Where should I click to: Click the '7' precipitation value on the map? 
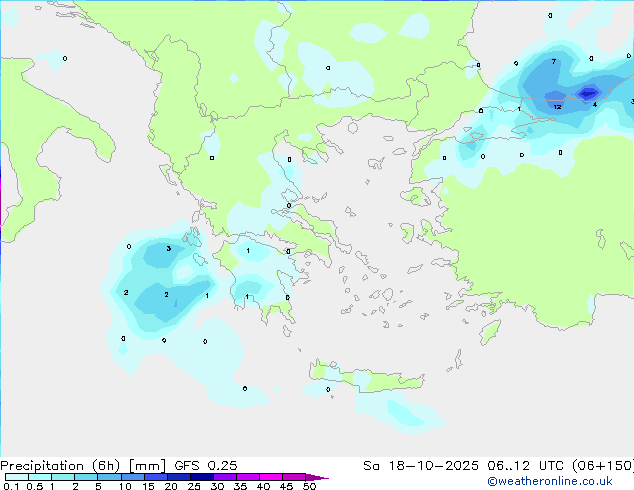554,61
